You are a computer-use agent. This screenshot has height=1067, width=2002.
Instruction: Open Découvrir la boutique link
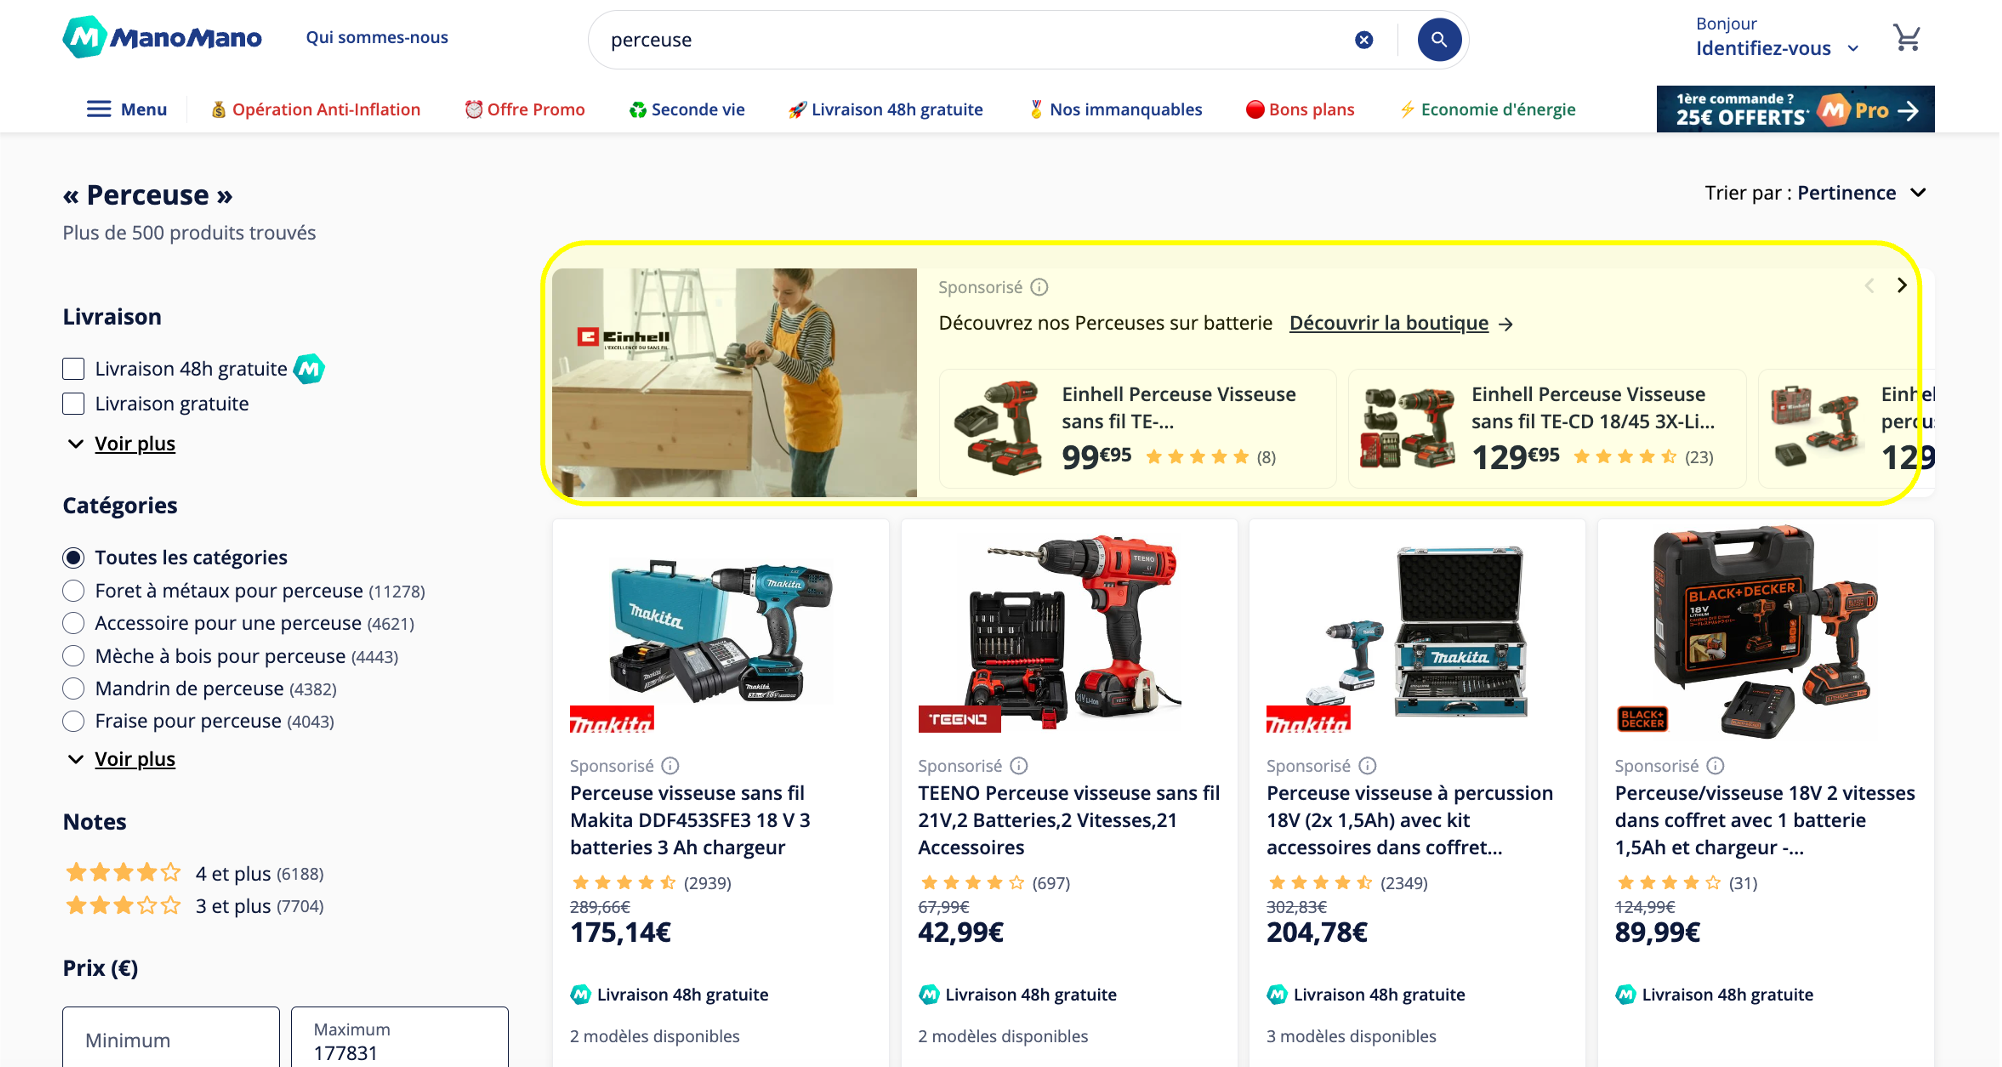[x=1401, y=323]
